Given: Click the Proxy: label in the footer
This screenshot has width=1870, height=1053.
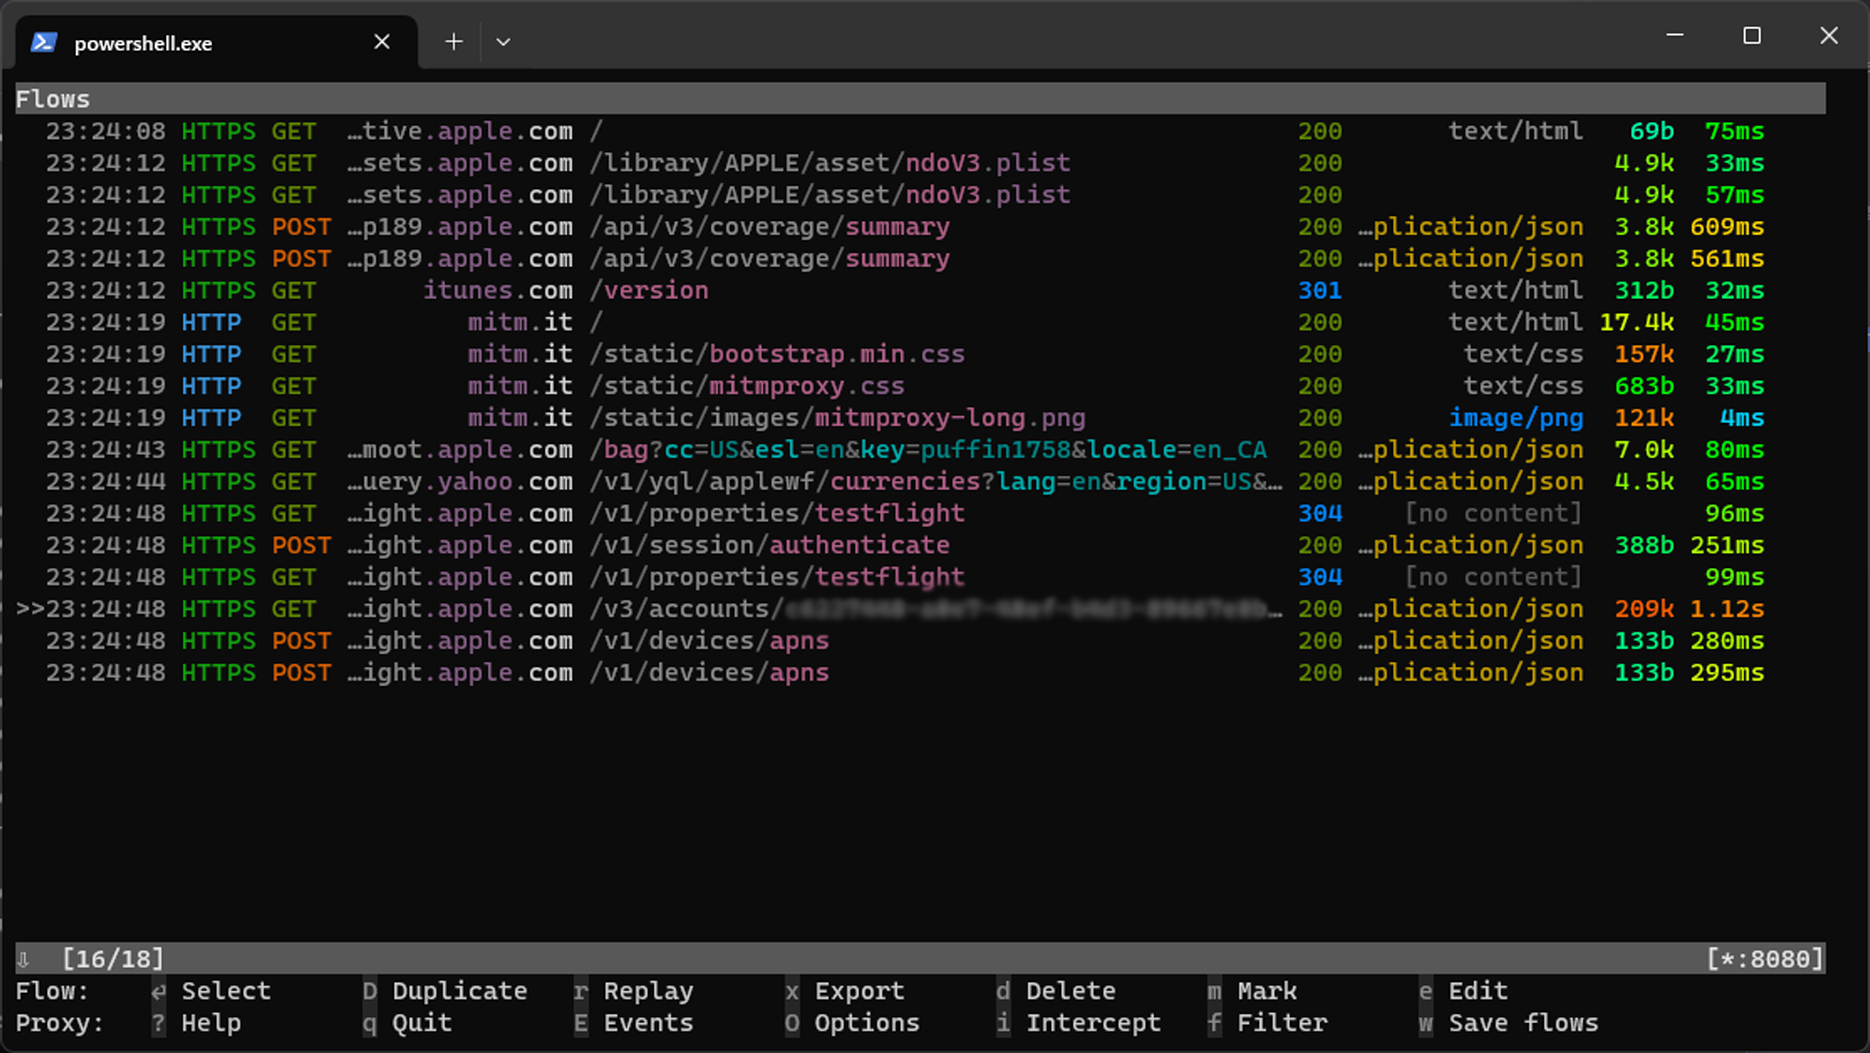Looking at the screenshot, I should [60, 1023].
